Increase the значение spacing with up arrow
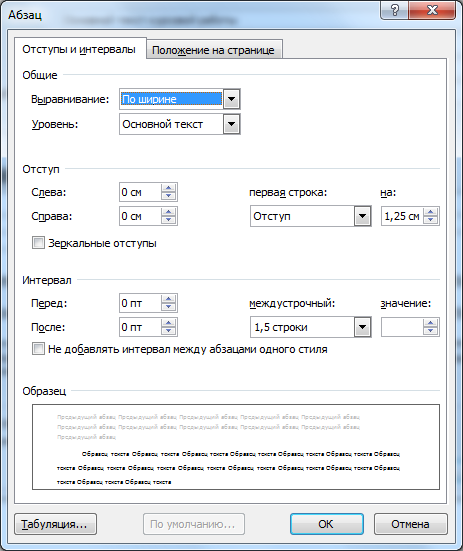Screen dimensions: 463x551 click(431, 323)
